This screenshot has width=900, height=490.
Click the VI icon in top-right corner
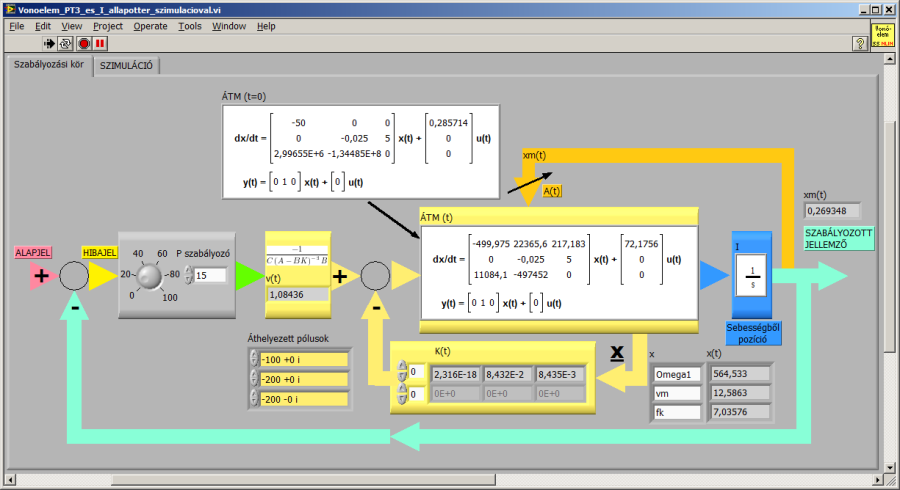(x=882, y=37)
